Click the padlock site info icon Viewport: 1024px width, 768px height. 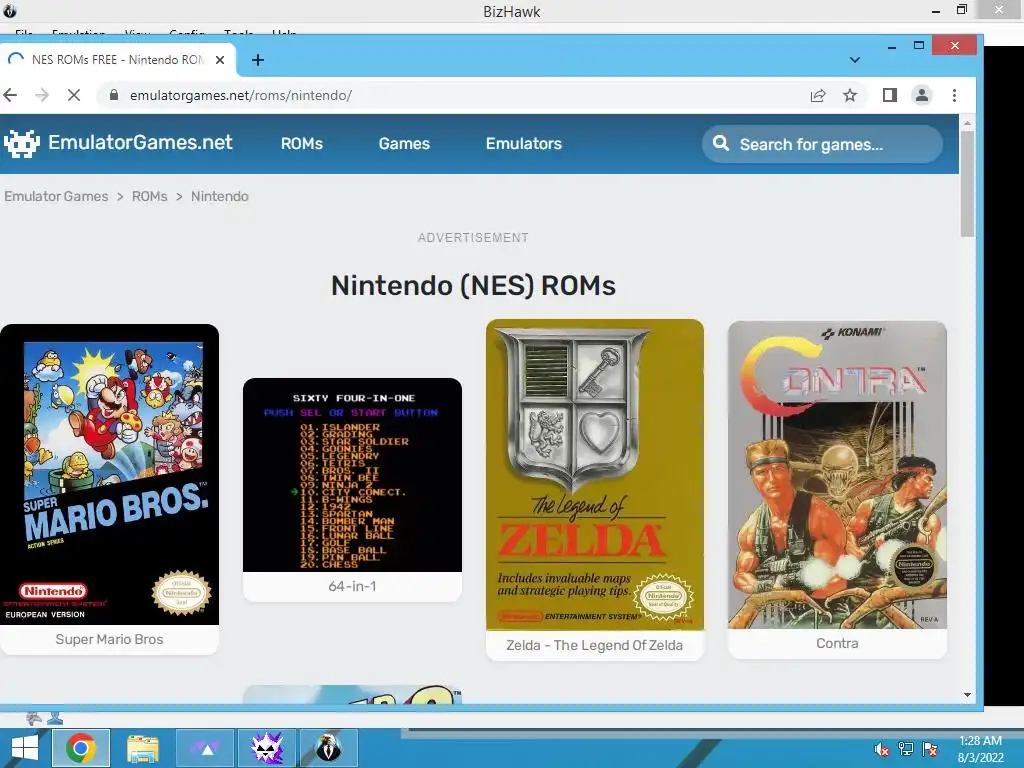pyautogui.click(x=114, y=95)
